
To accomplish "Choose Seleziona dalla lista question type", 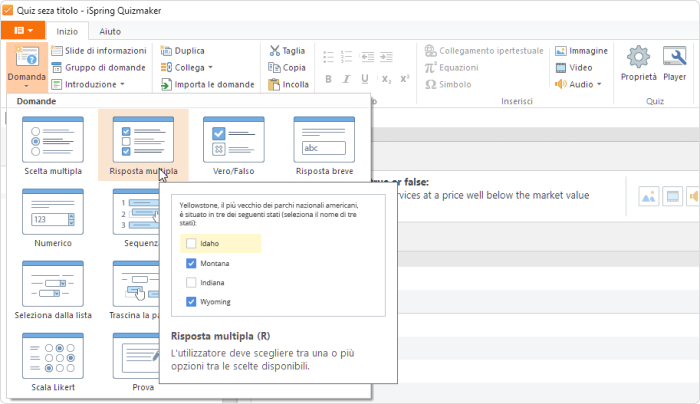I will pos(53,290).
